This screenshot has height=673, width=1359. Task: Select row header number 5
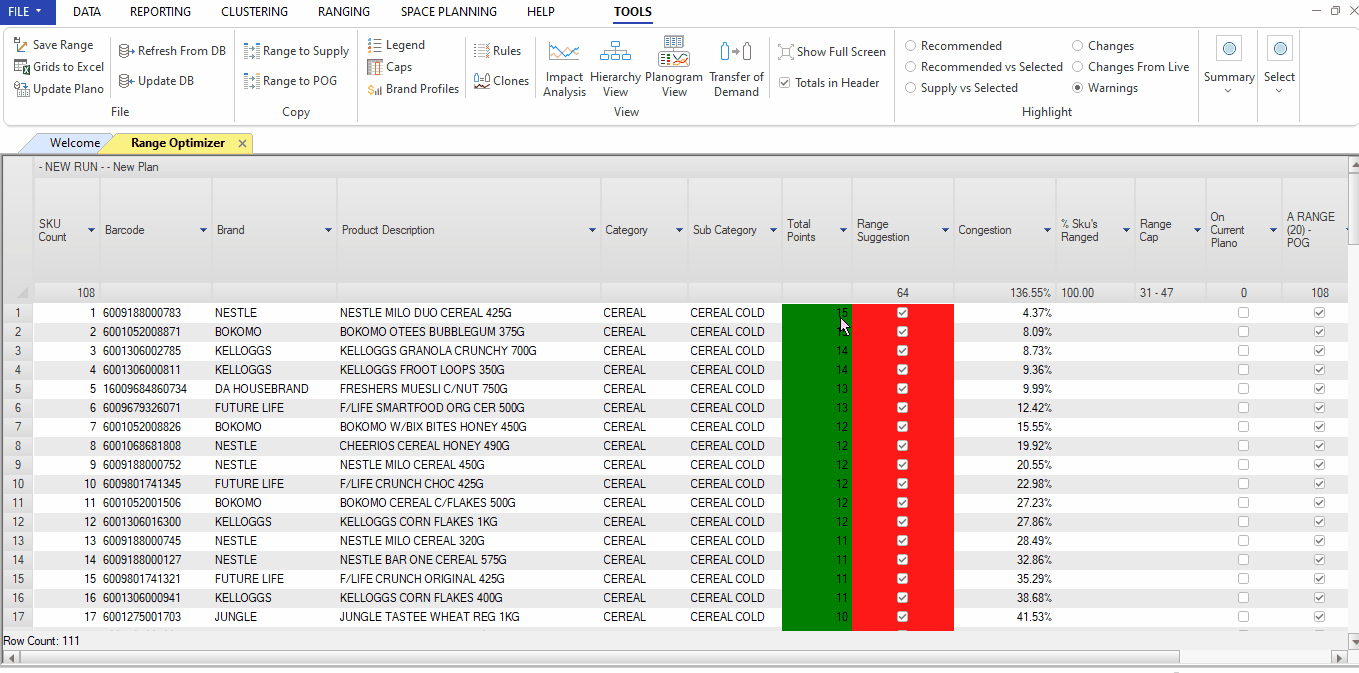pyautogui.click(x=17, y=389)
